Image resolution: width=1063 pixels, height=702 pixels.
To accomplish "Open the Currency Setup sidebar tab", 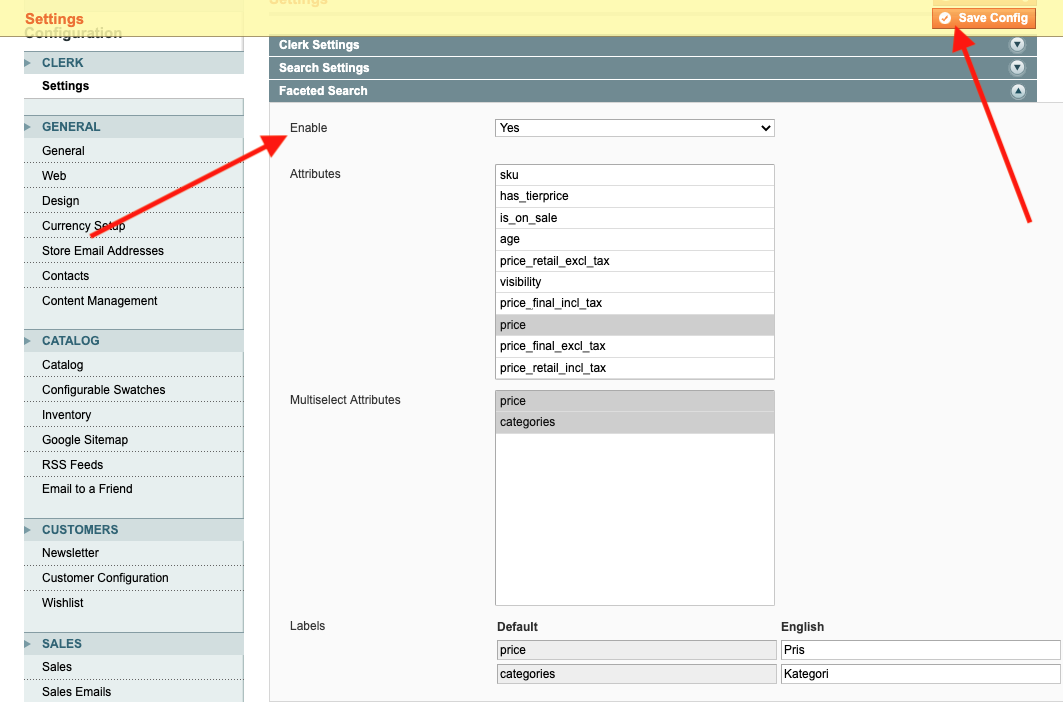I will (83, 226).
